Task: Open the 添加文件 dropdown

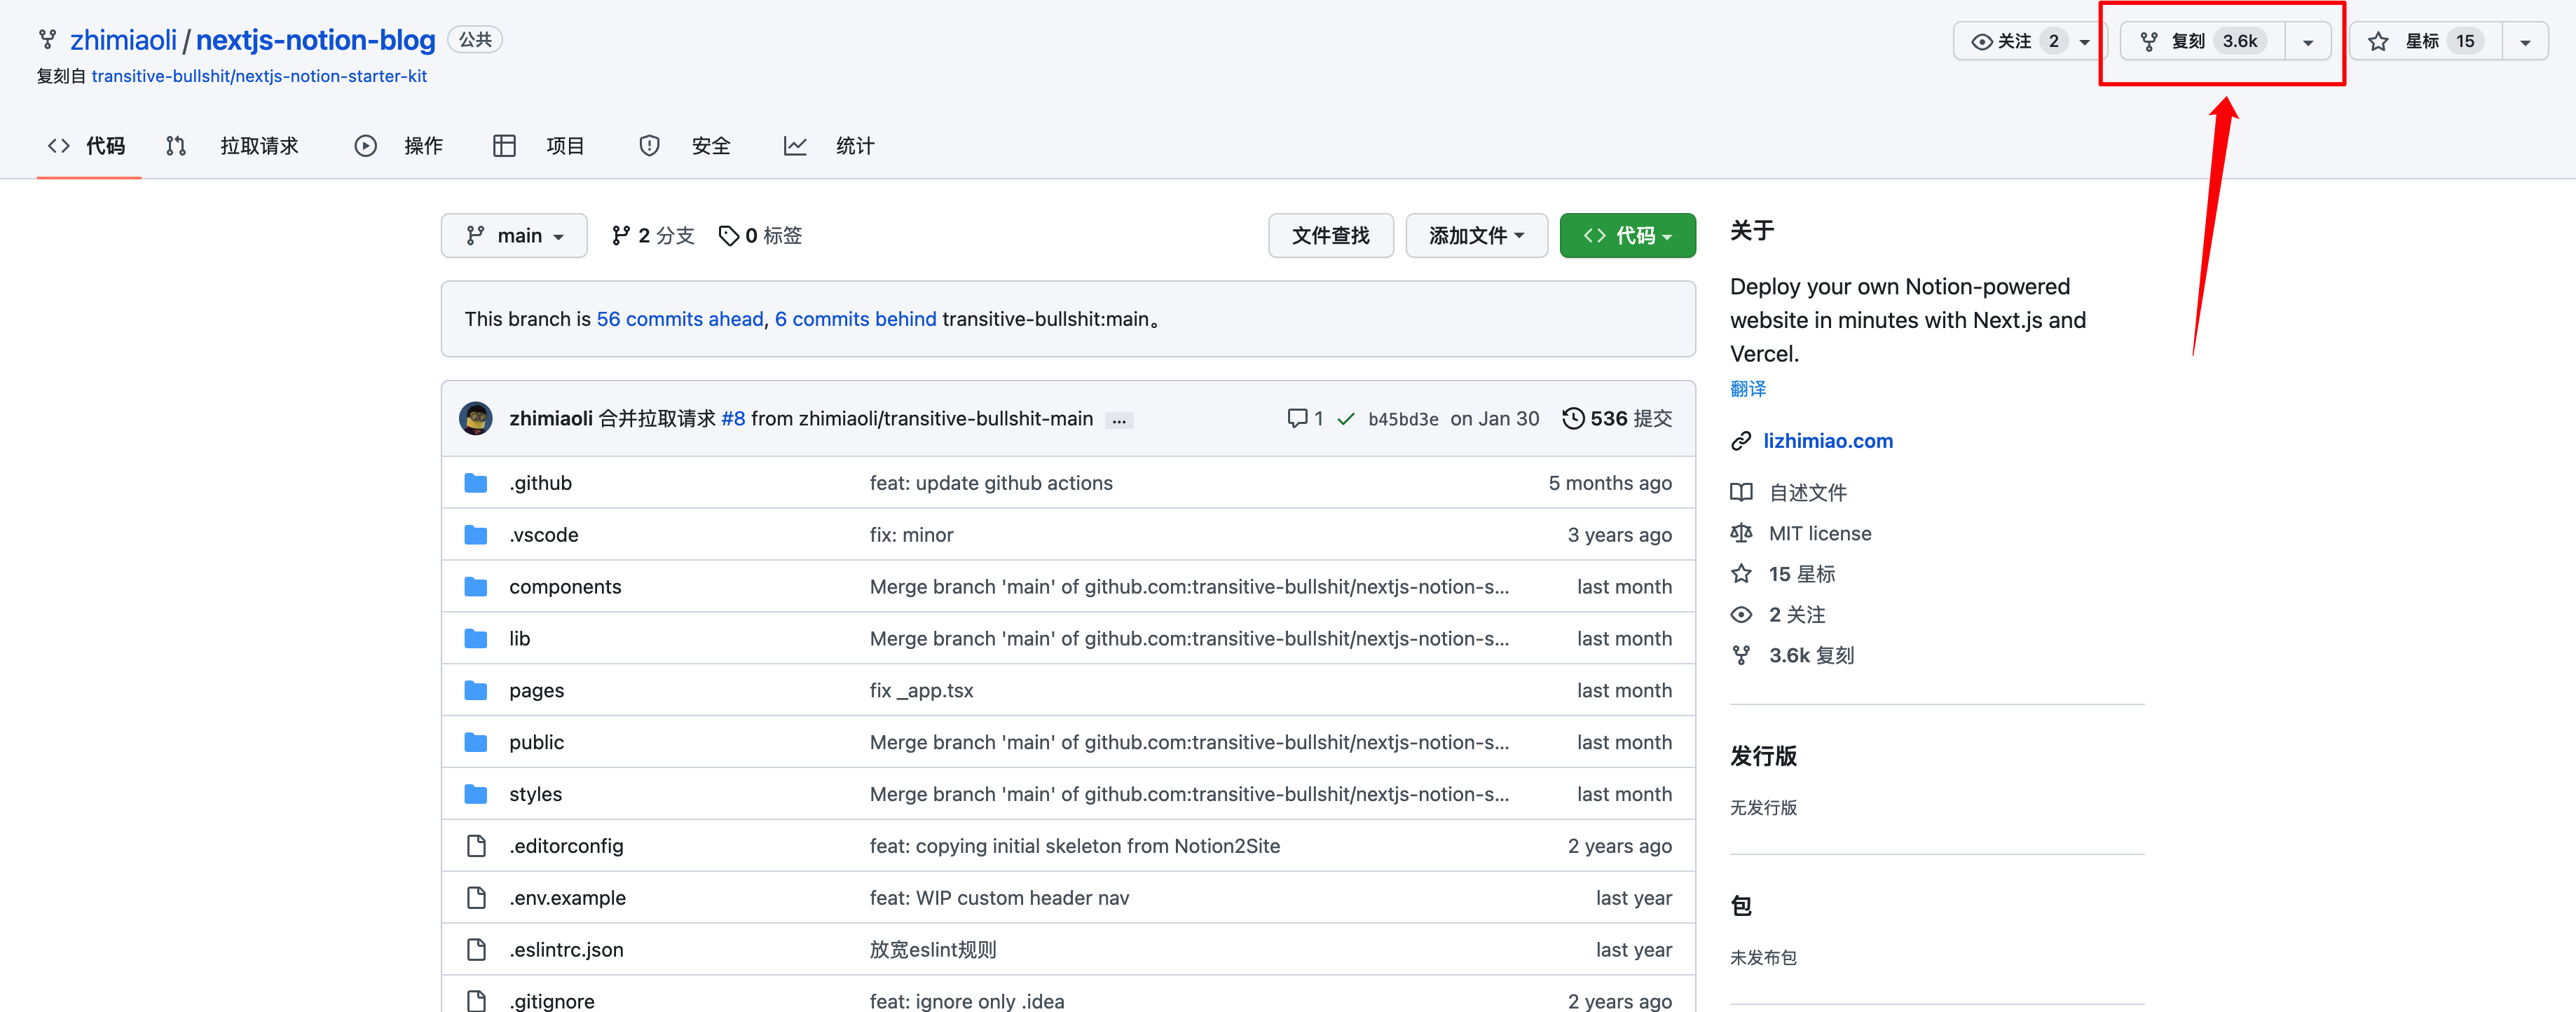Action: tap(1476, 236)
